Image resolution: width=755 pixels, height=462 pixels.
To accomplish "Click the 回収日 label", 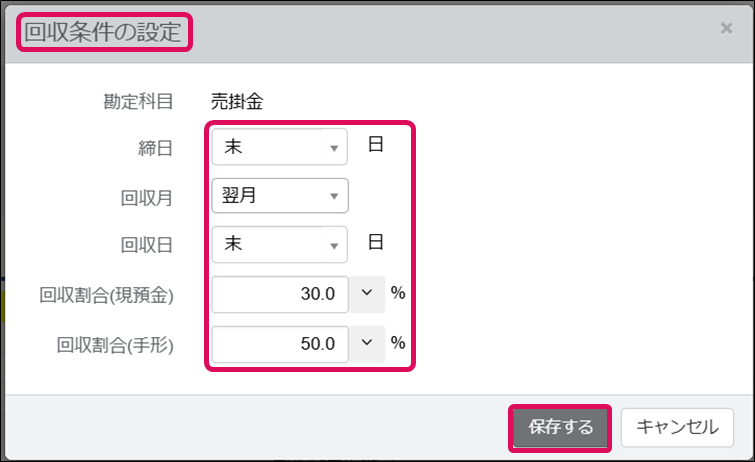I will pyautogui.click(x=146, y=245).
